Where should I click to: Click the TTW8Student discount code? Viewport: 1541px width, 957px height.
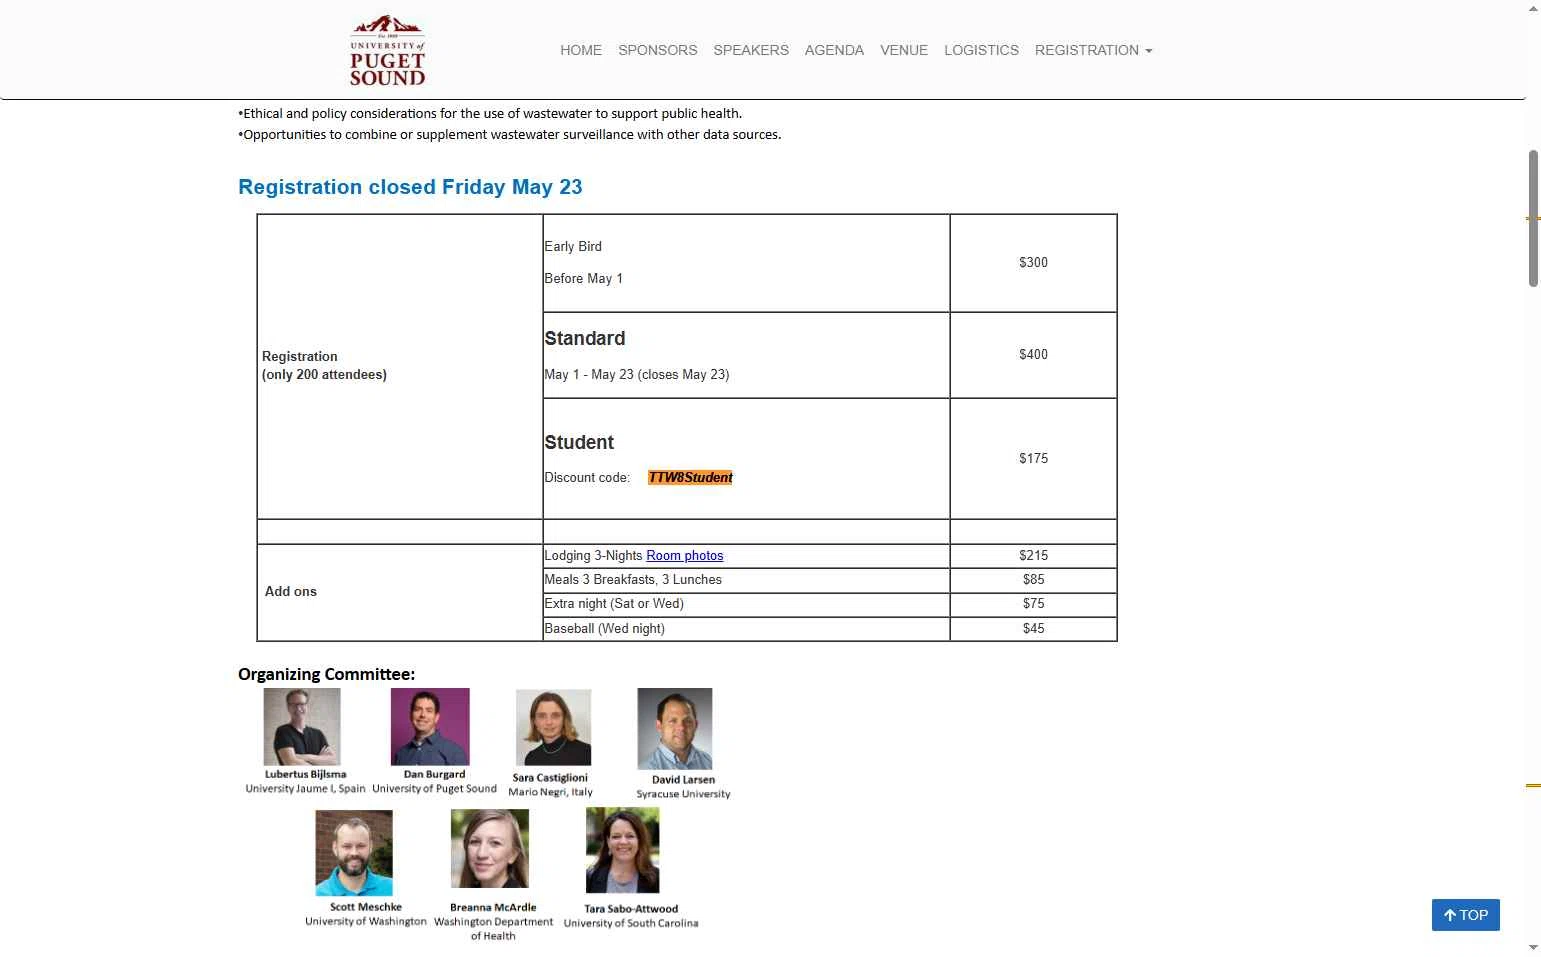pos(690,478)
